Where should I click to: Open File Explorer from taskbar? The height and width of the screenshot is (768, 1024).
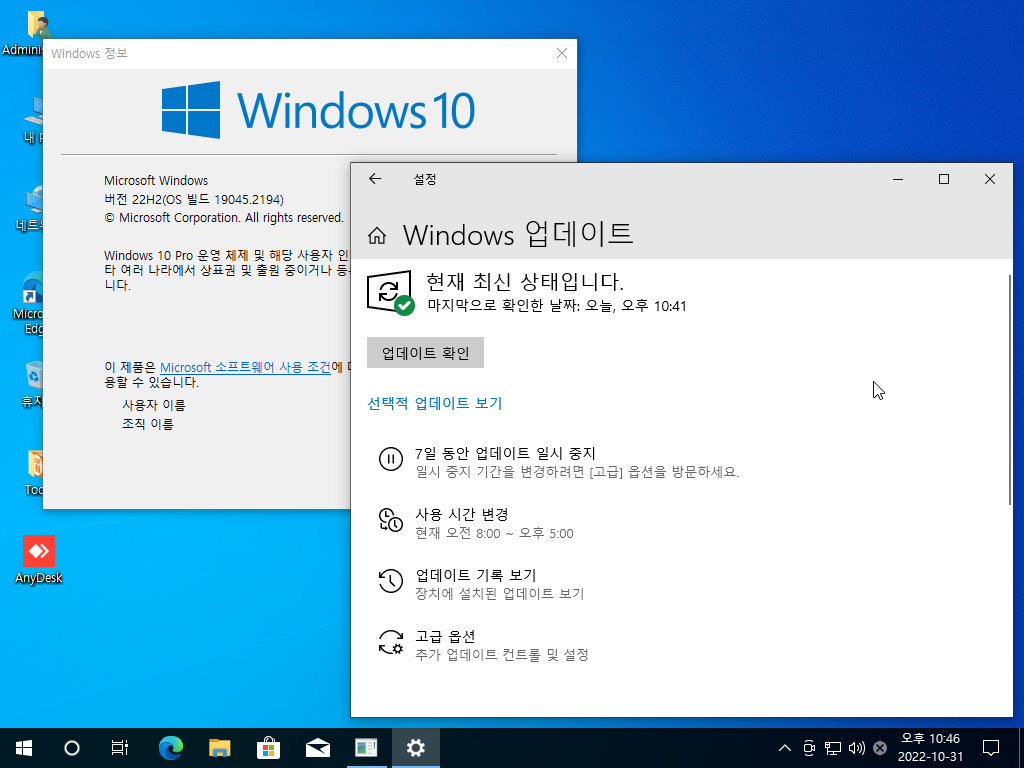tap(220, 748)
